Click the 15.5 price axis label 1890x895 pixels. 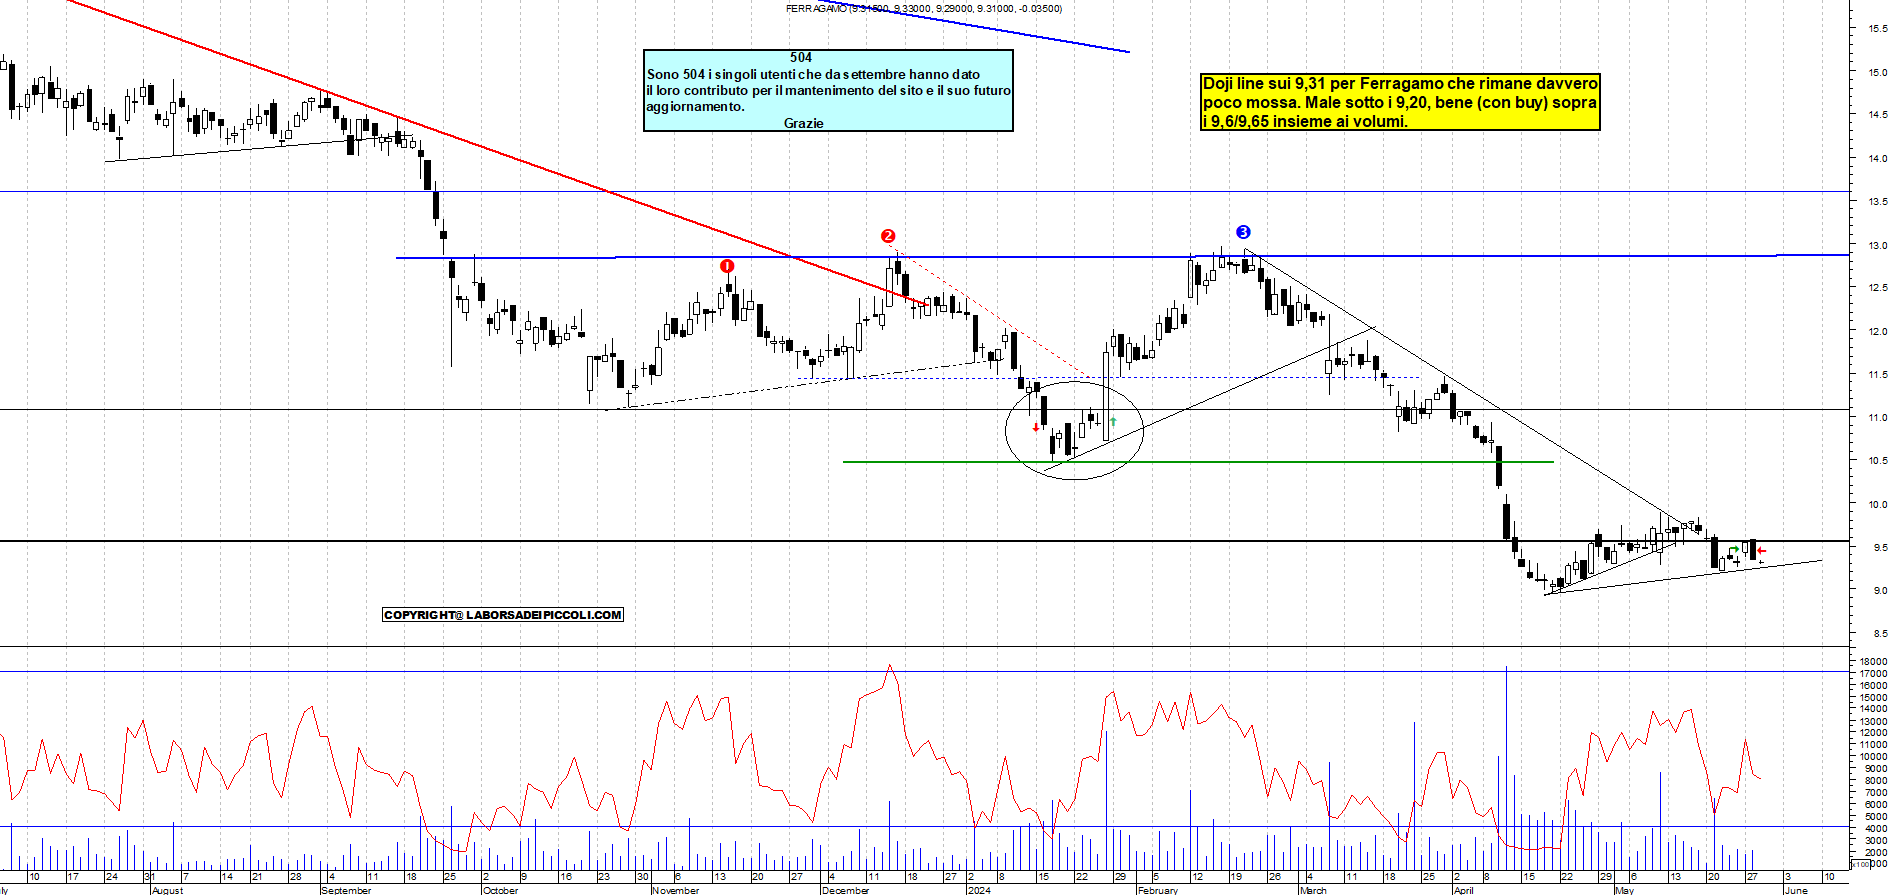point(1878,29)
